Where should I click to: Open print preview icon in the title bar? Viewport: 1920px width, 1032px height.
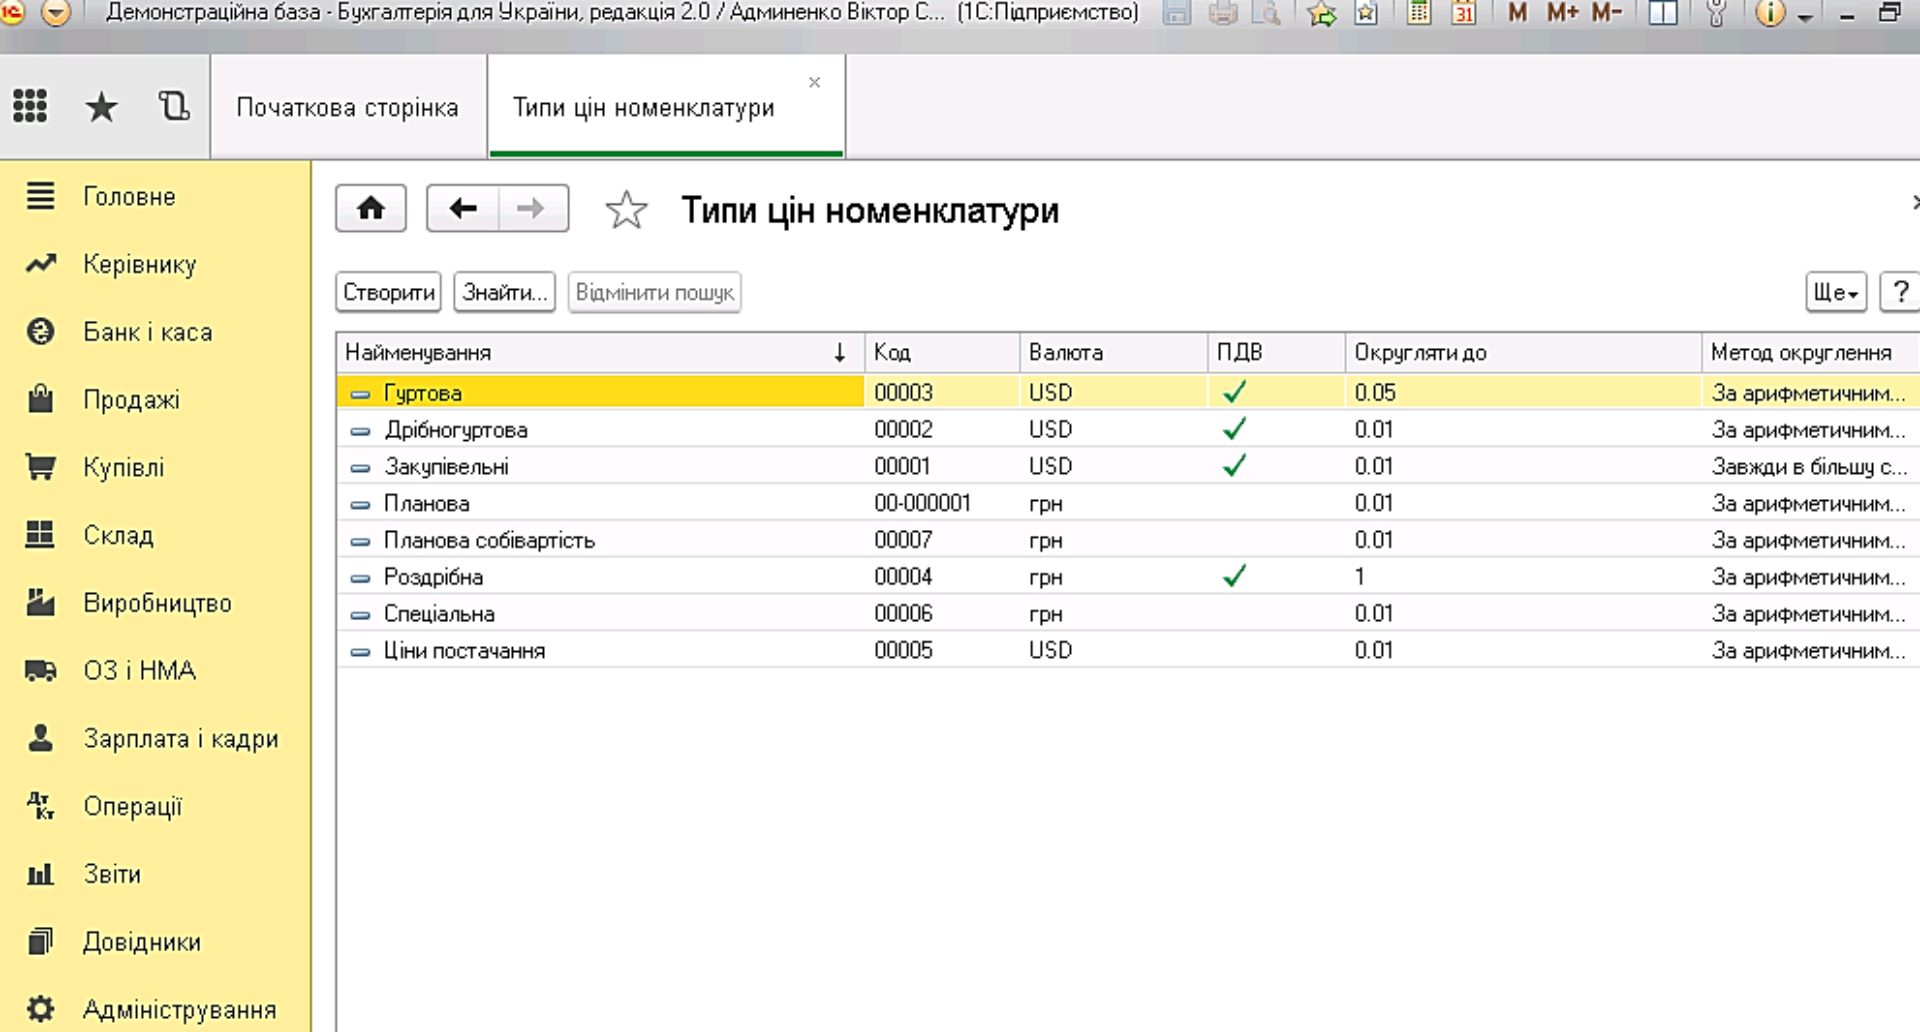(1267, 13)
